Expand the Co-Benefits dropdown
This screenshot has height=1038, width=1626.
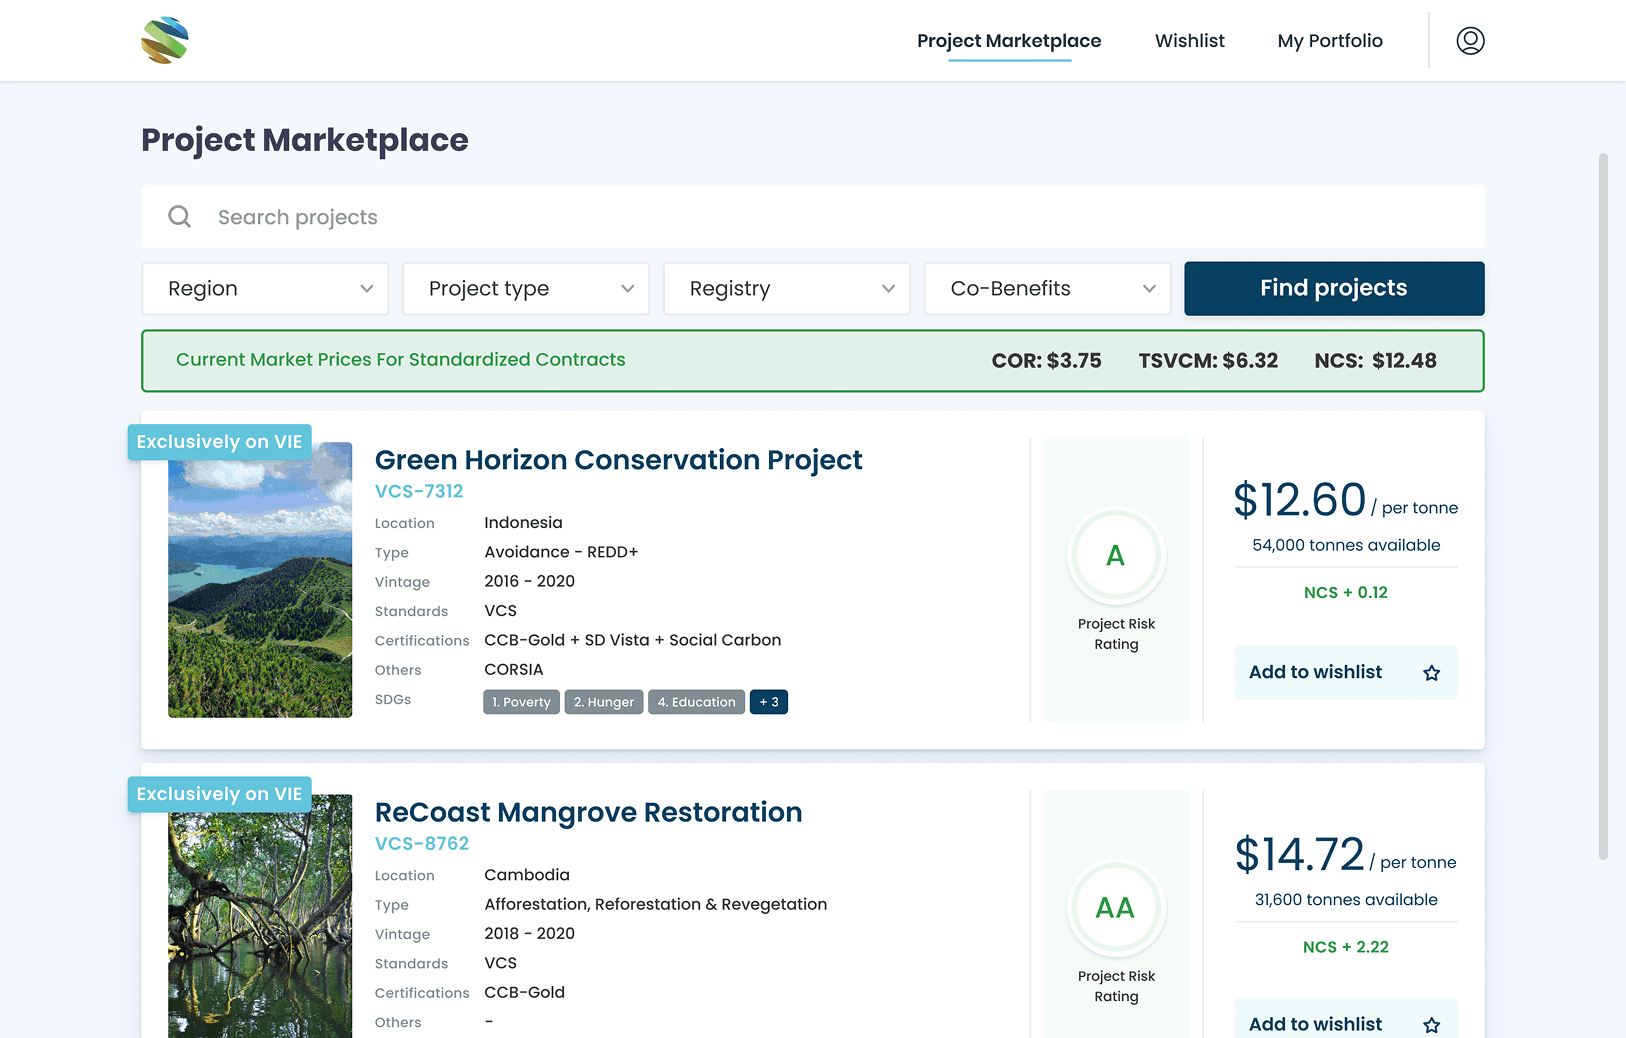[x=1048, y=289]
